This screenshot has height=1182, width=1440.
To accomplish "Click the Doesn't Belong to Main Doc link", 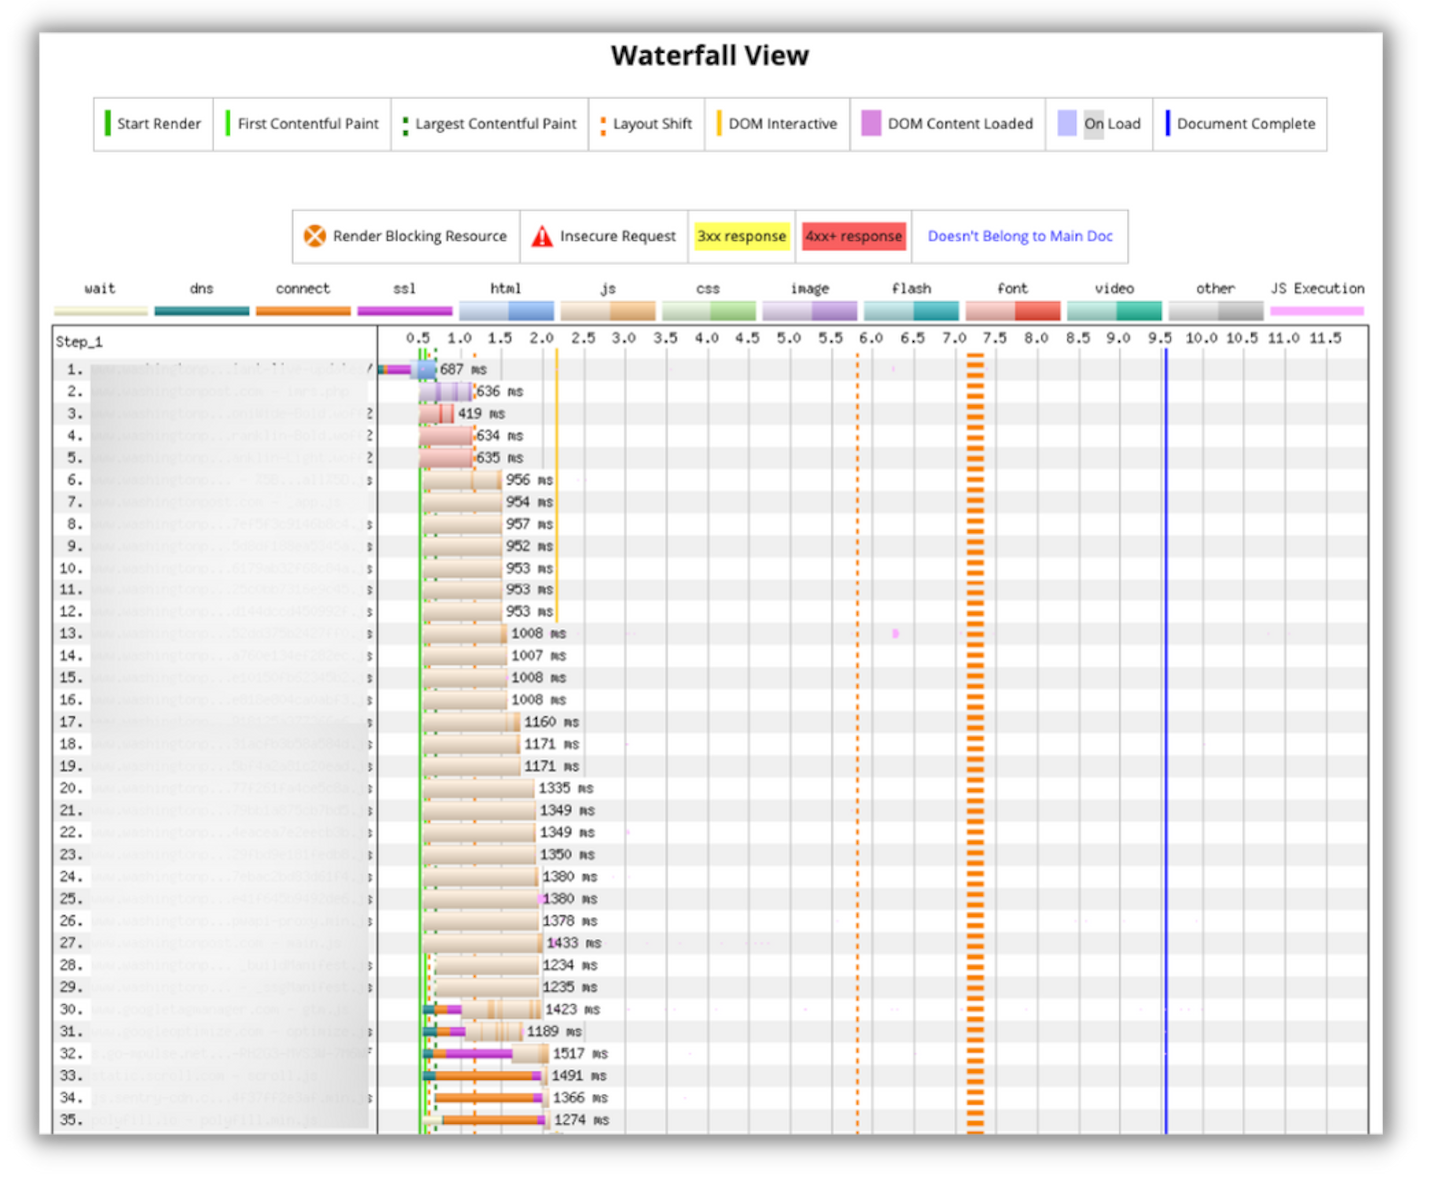I will pos(1019,236).
